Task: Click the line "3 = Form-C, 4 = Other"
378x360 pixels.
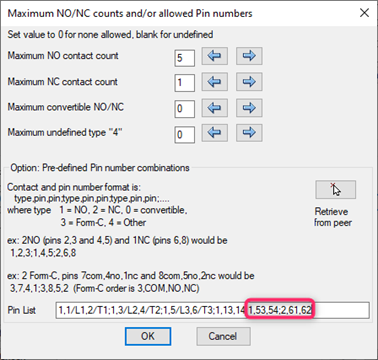Action: [x=103, y=222]
